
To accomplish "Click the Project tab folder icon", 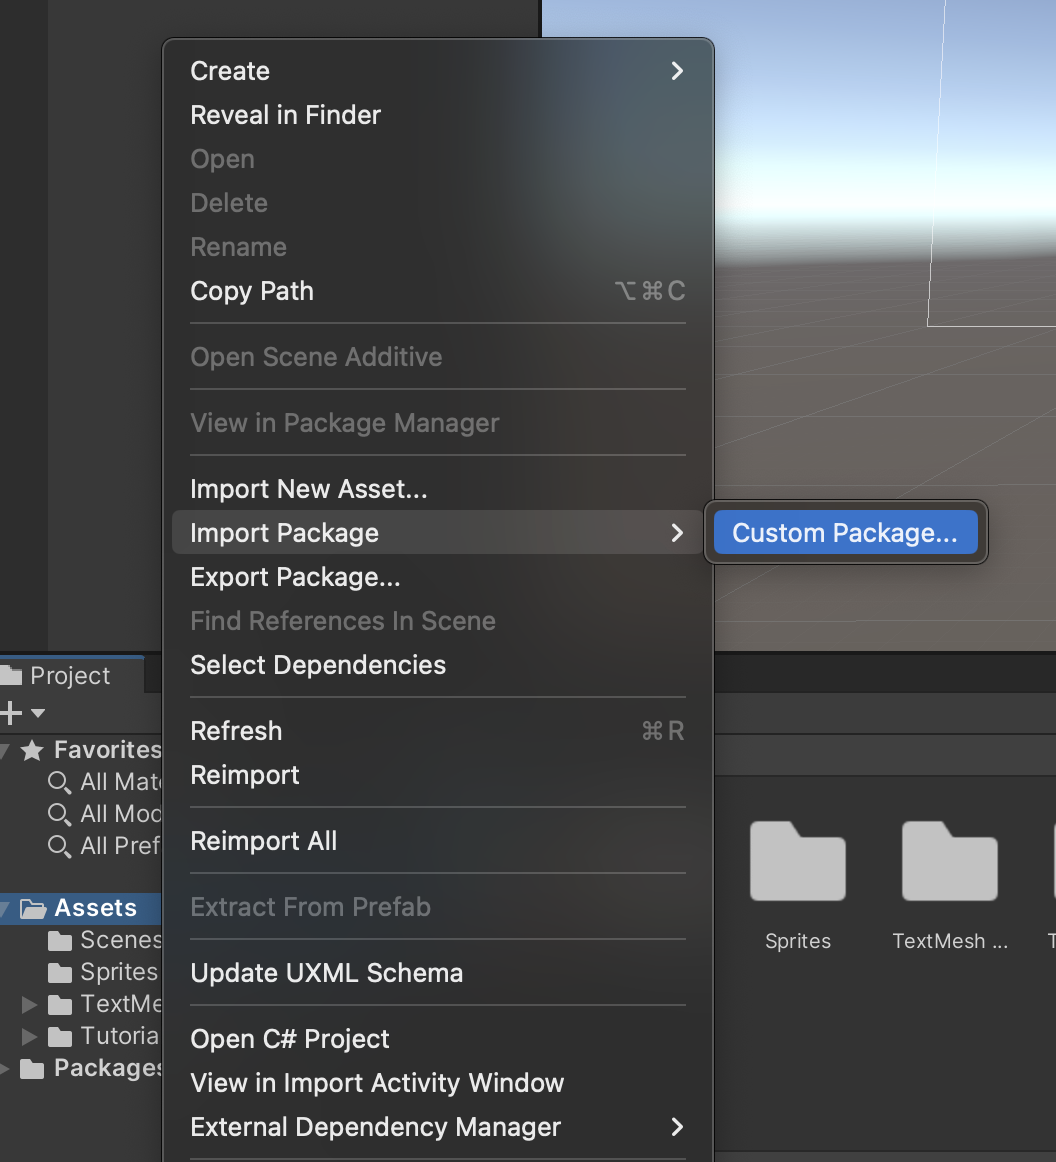I will point(11,676).
